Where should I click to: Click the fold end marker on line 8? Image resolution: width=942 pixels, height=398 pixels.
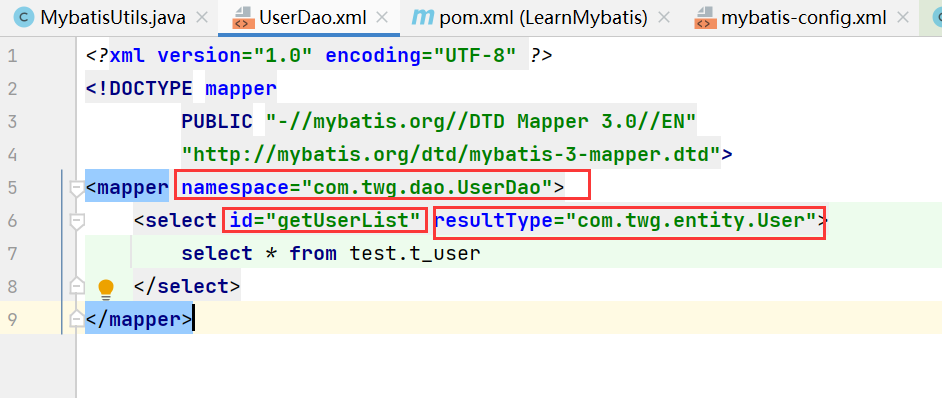pyautogui.click(x=77, y=286)
